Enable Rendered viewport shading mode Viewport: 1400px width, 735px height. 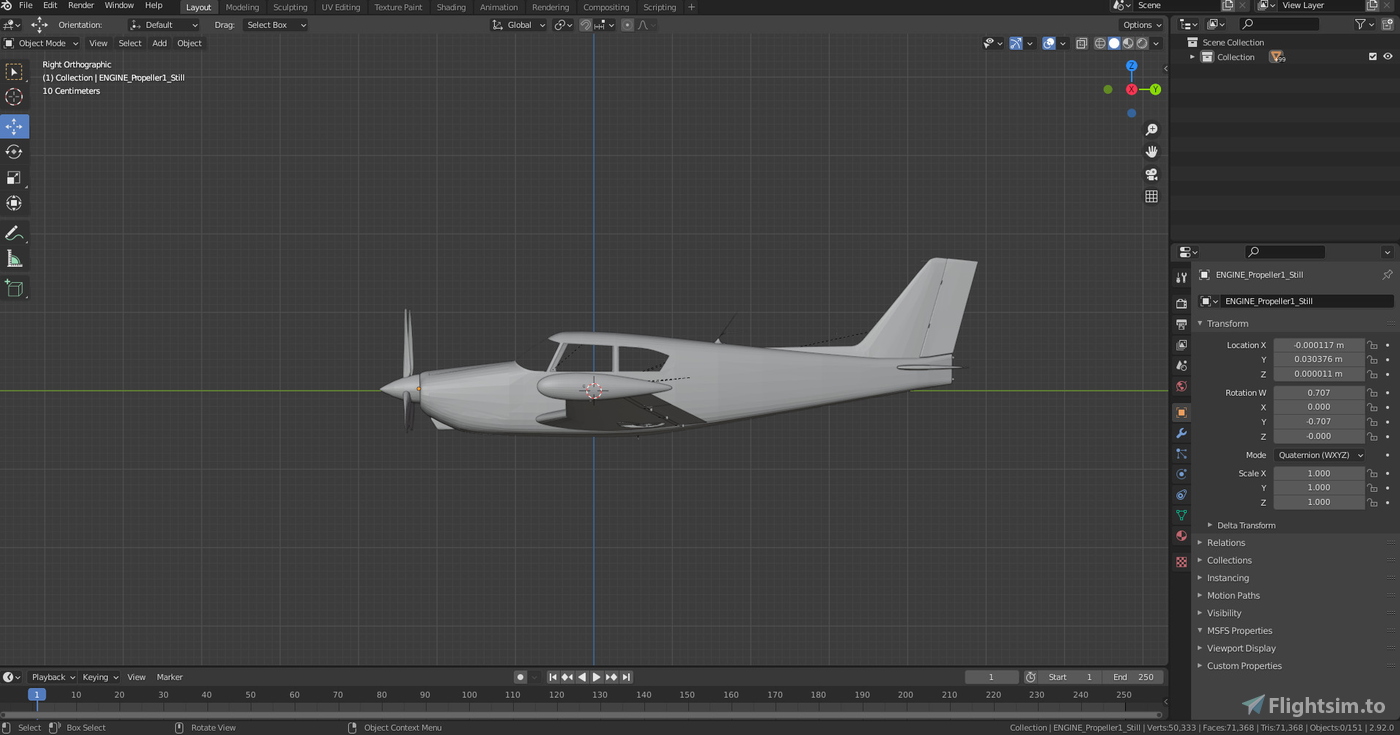(x=1141, y=43)
